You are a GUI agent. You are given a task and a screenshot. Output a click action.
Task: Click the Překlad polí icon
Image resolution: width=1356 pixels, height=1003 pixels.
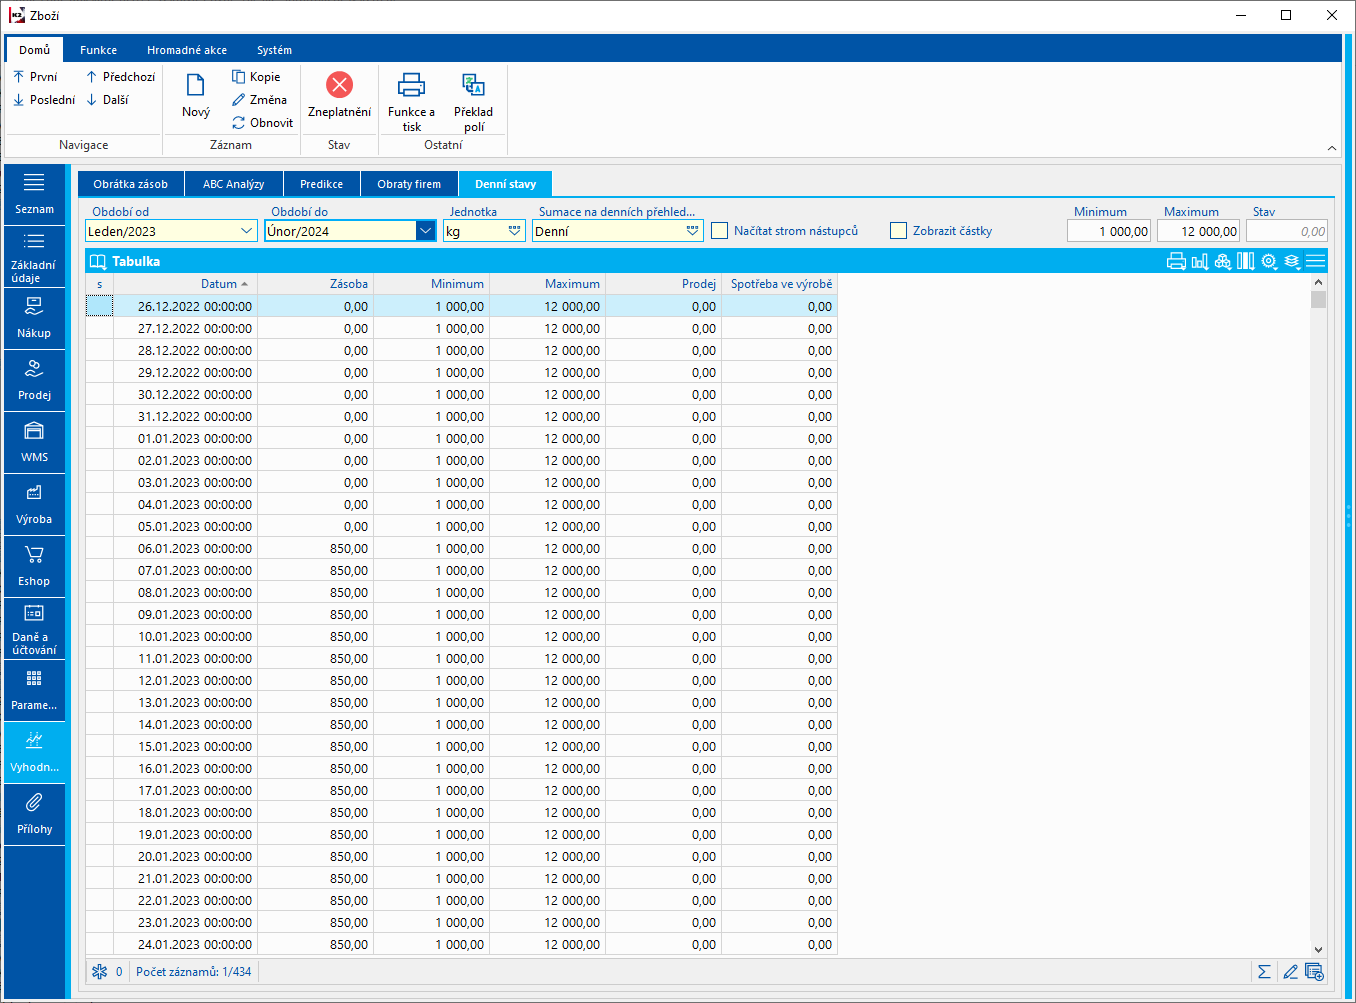click(x=473, y=85)
